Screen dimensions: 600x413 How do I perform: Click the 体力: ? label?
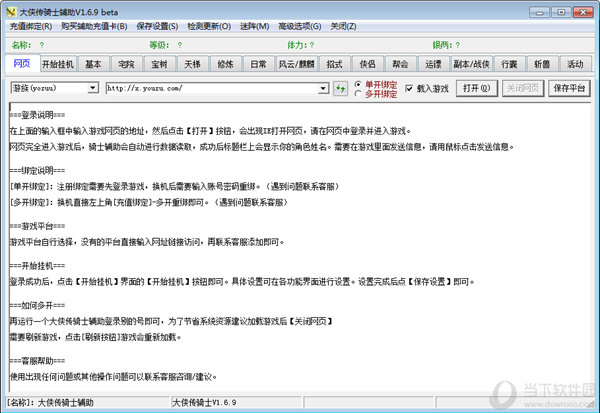(301, 45)
